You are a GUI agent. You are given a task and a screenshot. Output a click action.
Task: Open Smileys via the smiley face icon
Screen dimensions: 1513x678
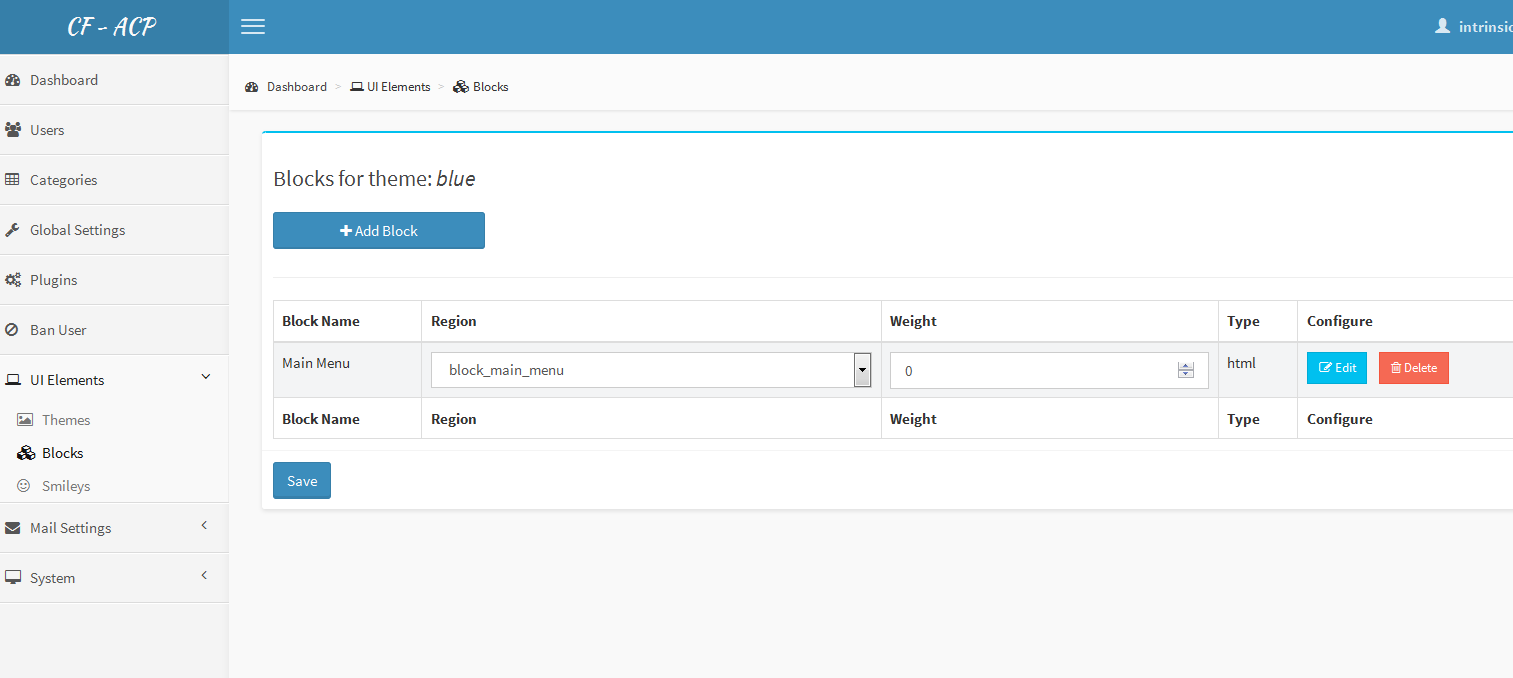pos(24,486)
